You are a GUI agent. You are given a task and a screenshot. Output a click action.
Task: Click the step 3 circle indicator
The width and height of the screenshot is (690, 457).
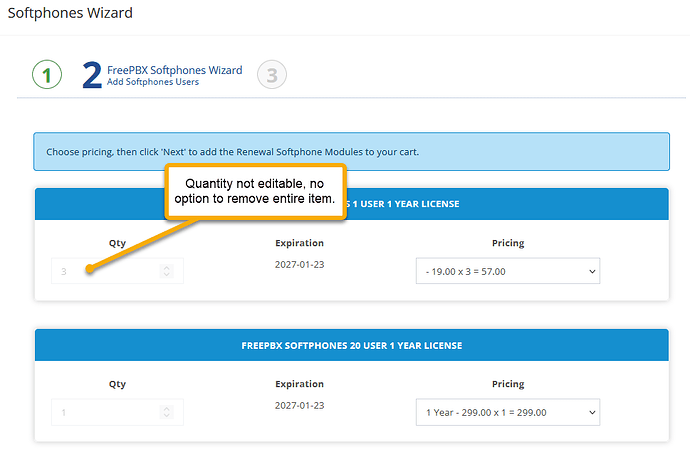point(272,75)
